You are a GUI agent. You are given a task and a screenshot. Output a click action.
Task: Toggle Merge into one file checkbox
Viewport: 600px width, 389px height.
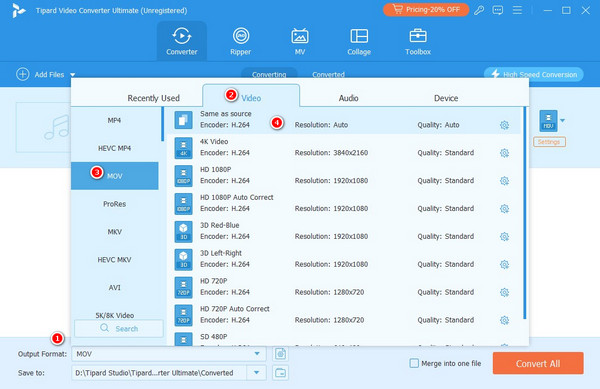[414, 363]
